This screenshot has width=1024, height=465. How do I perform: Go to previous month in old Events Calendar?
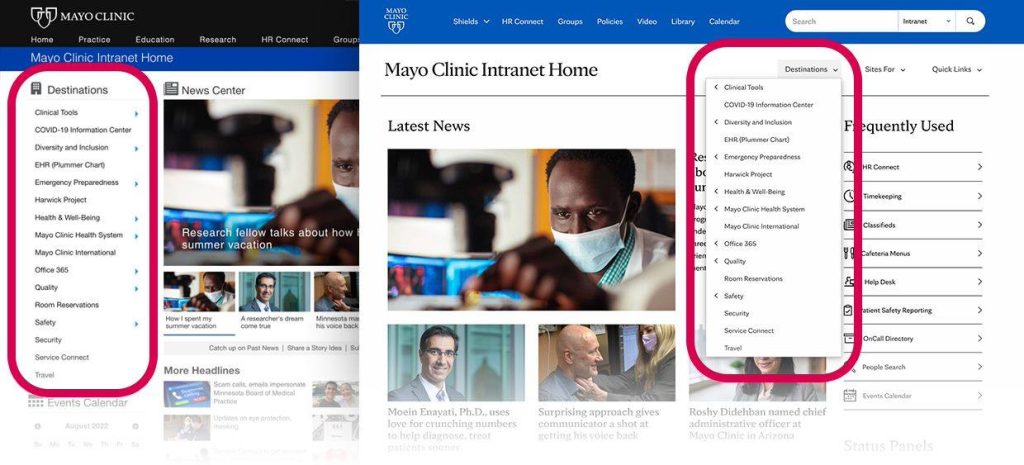point(38,426)
